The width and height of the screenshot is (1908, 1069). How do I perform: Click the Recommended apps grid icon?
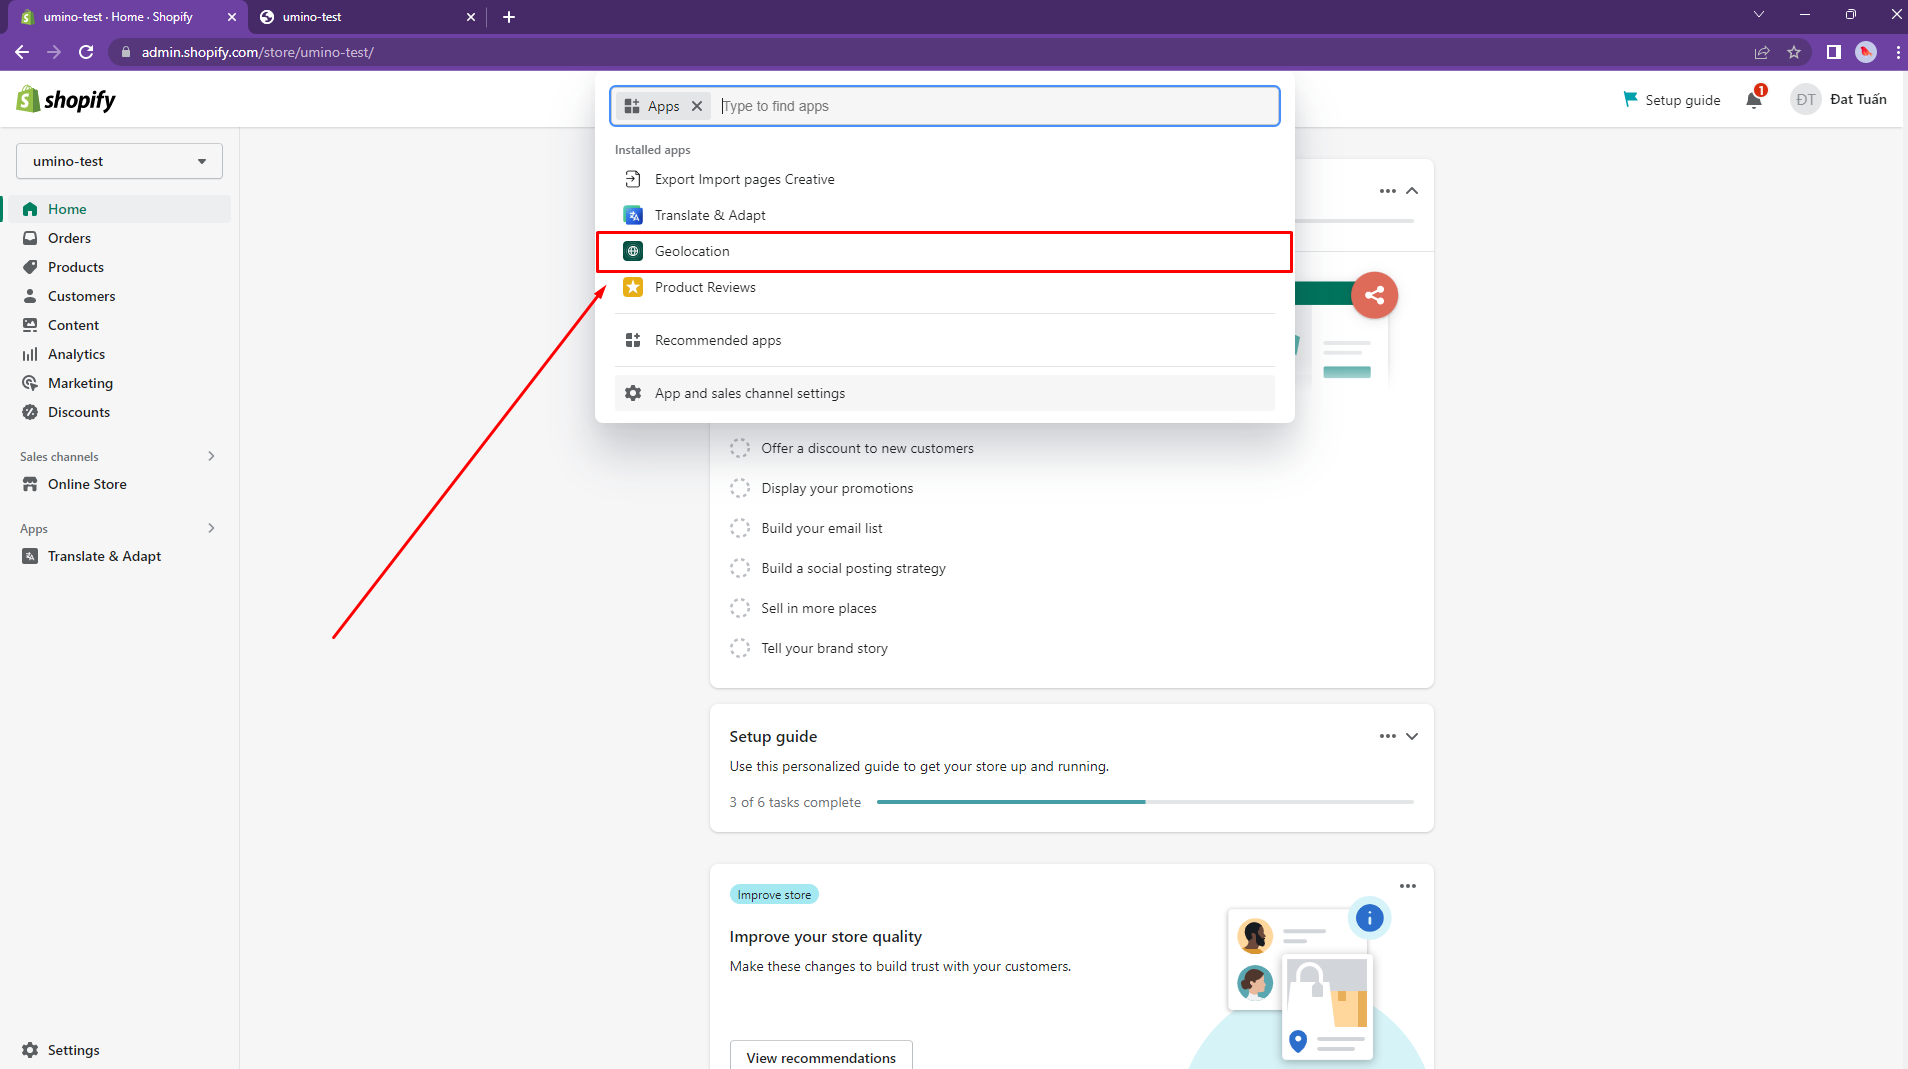(633, 340)
